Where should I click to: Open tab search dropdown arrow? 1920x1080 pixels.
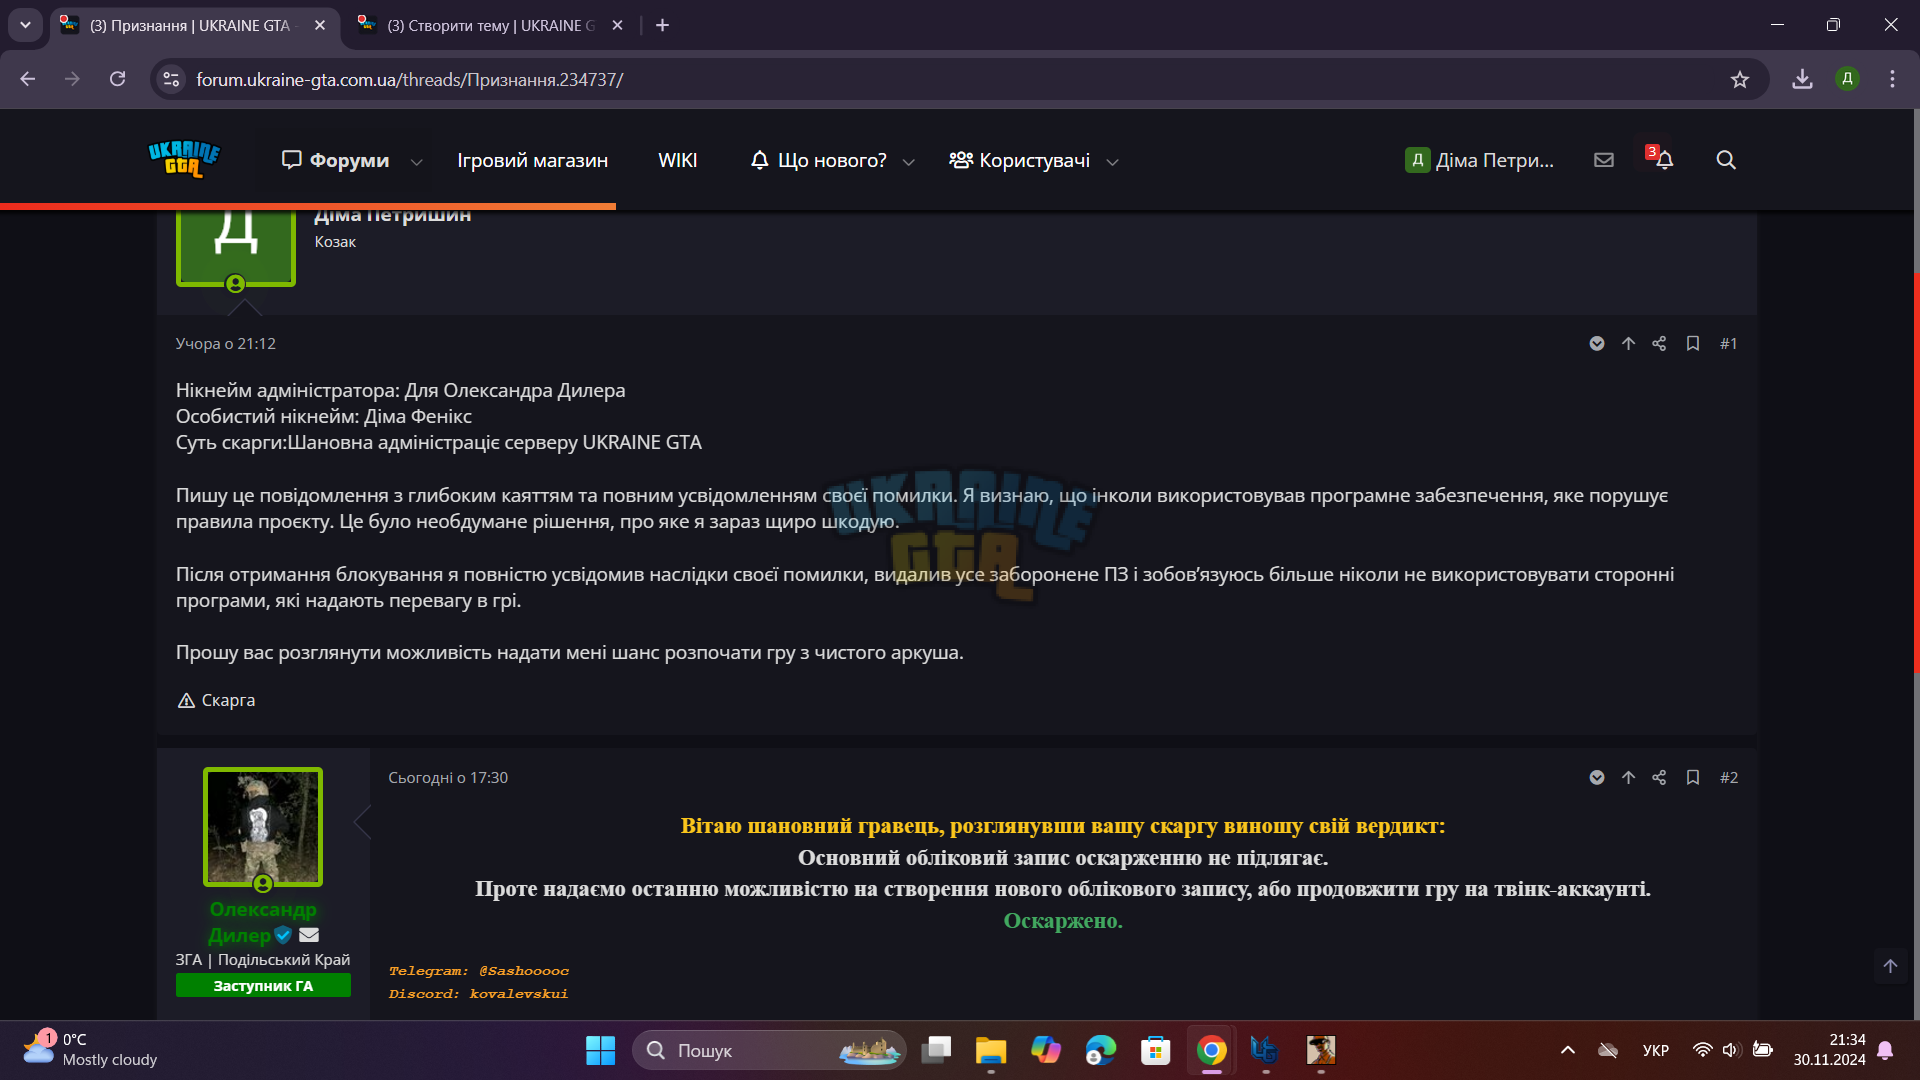point(25,26)
